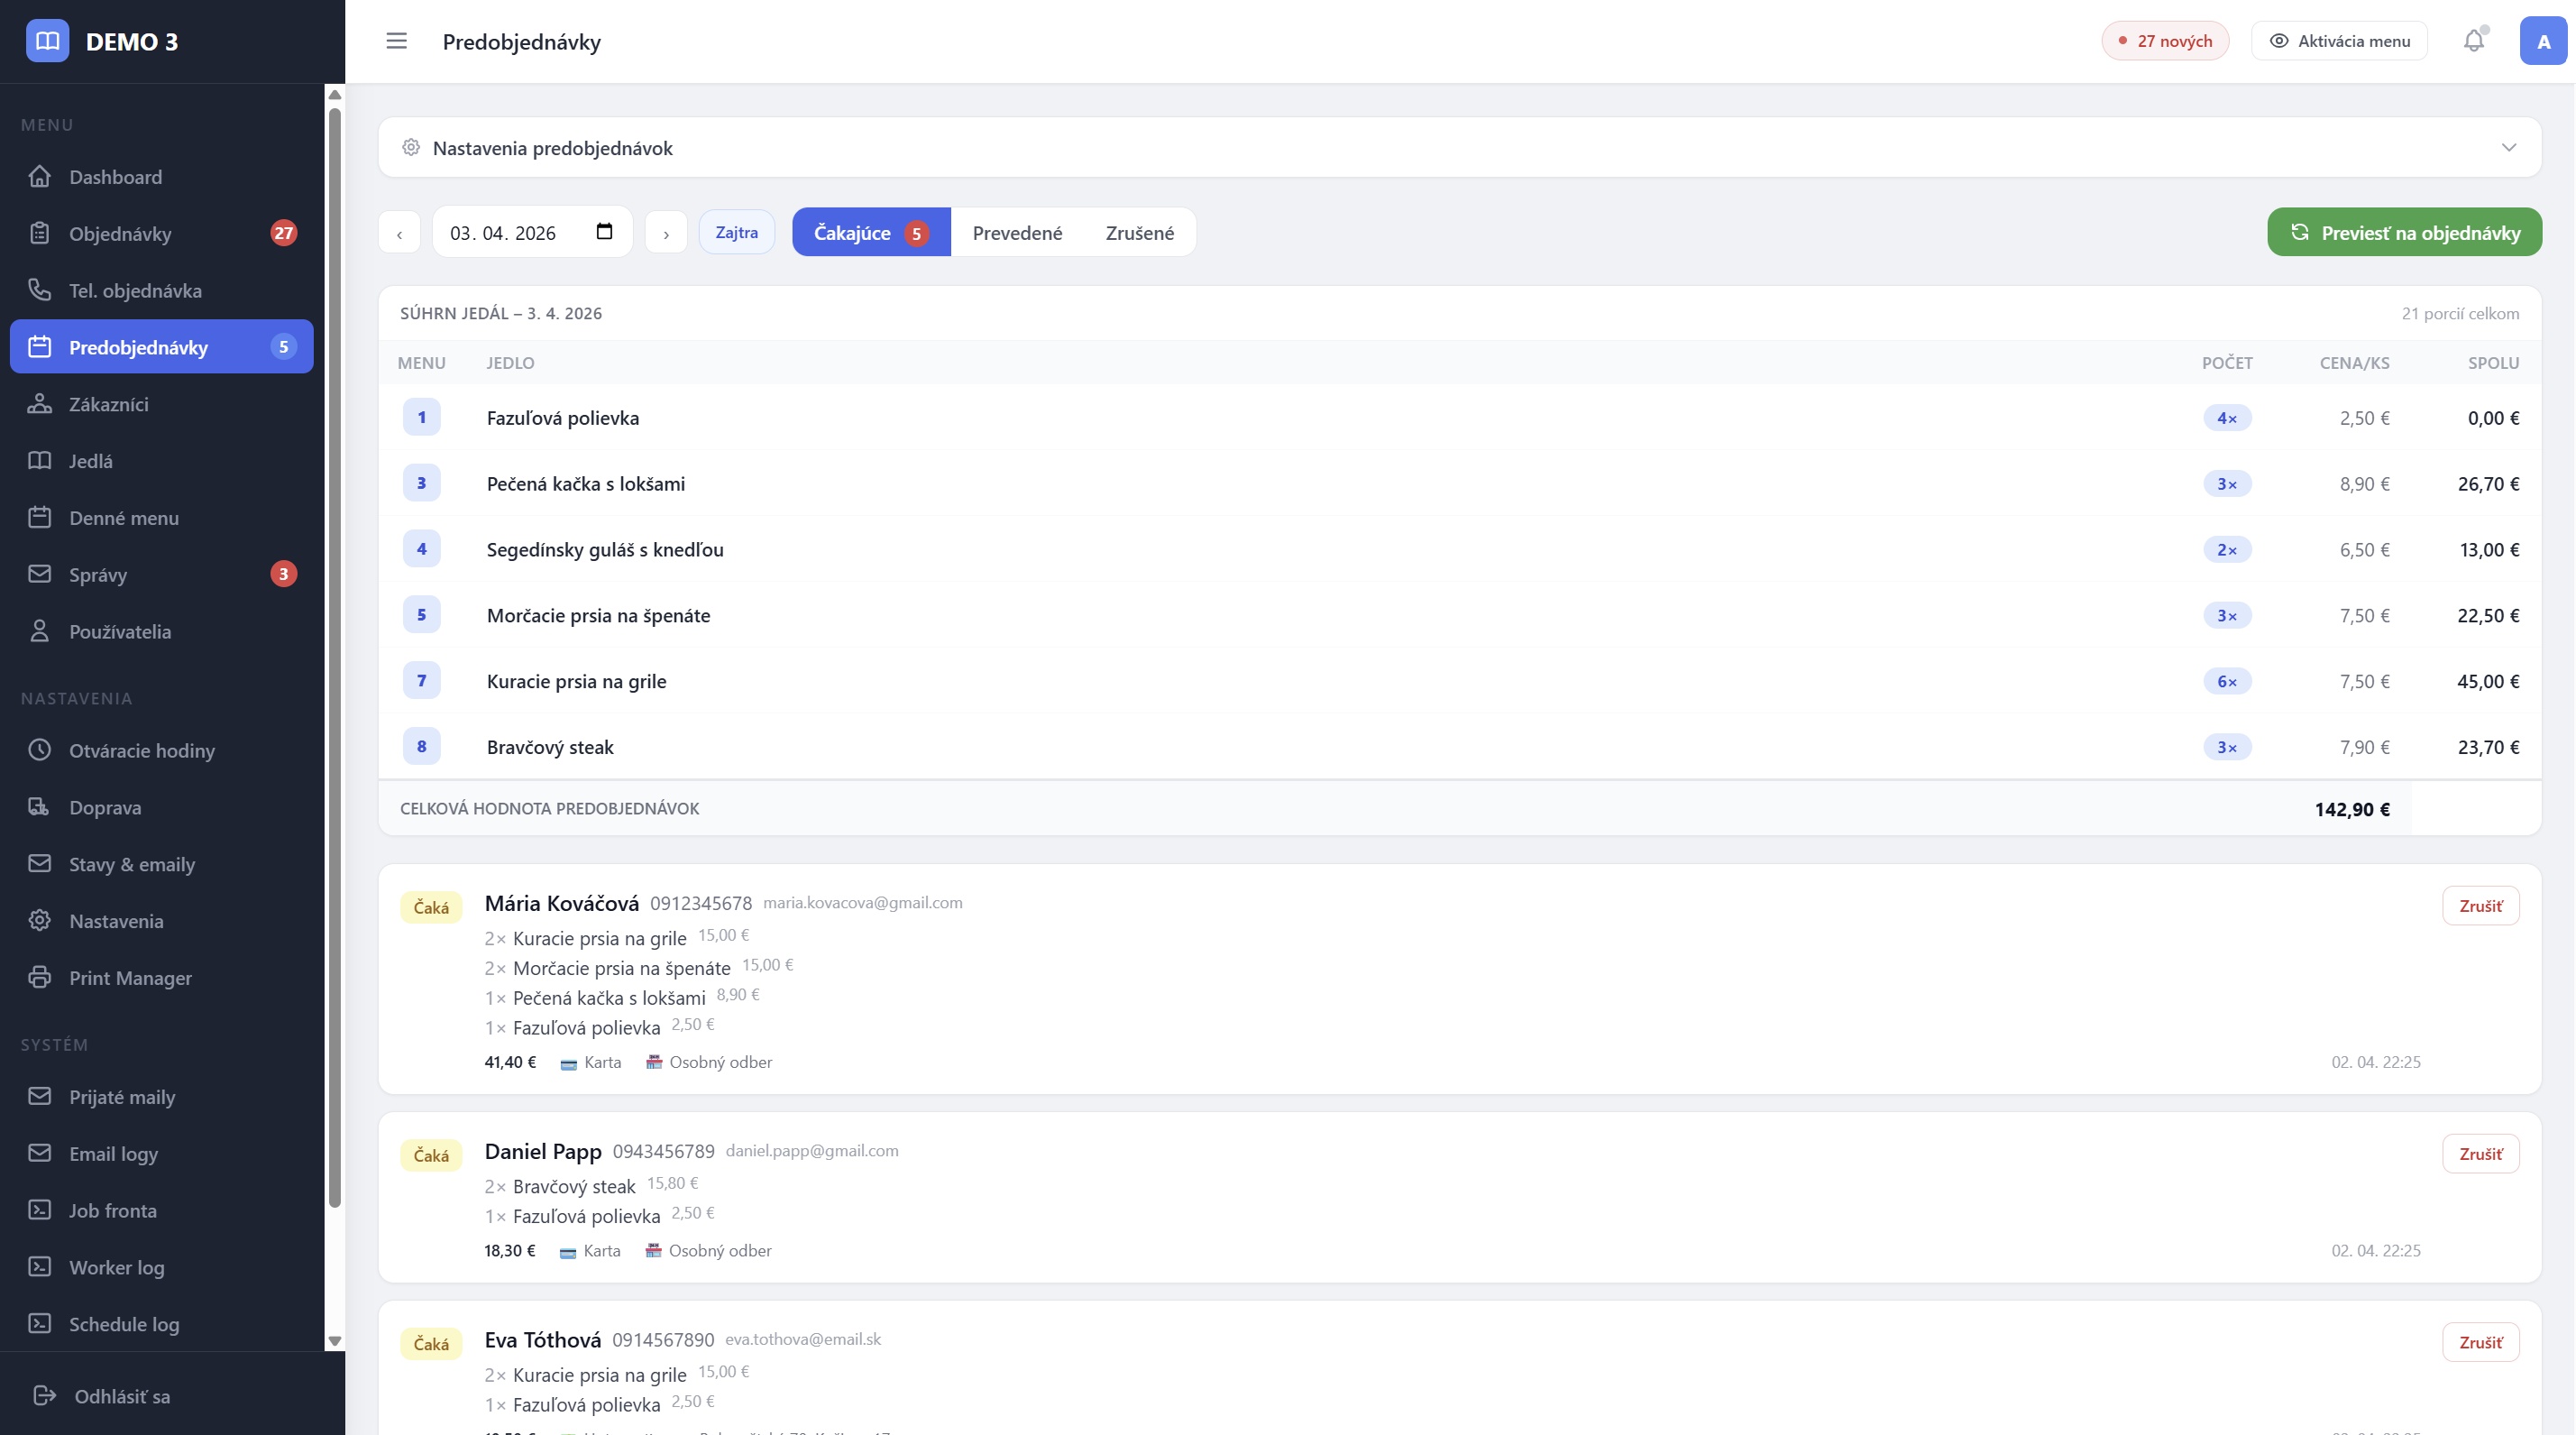Open the notifications bell icon

point(2473,41)
